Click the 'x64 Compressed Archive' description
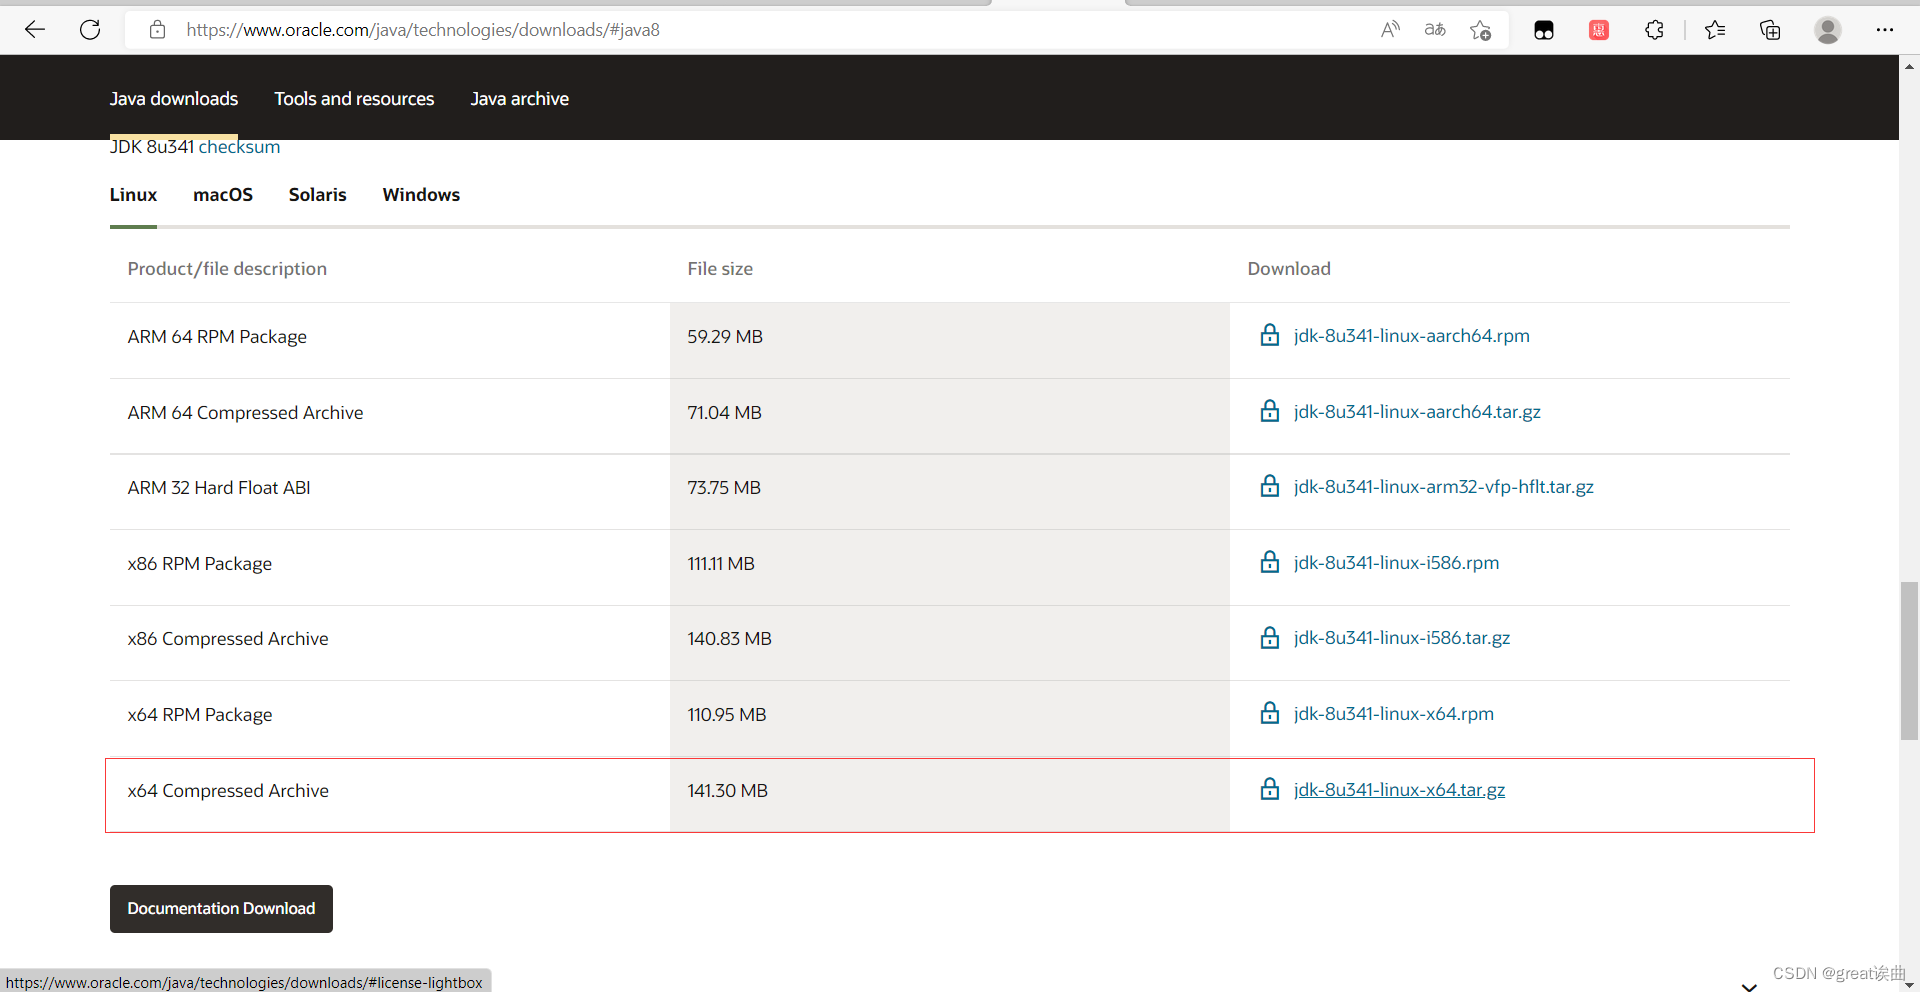The width and height of the screenshot is (1920, 992). [228, 791]
